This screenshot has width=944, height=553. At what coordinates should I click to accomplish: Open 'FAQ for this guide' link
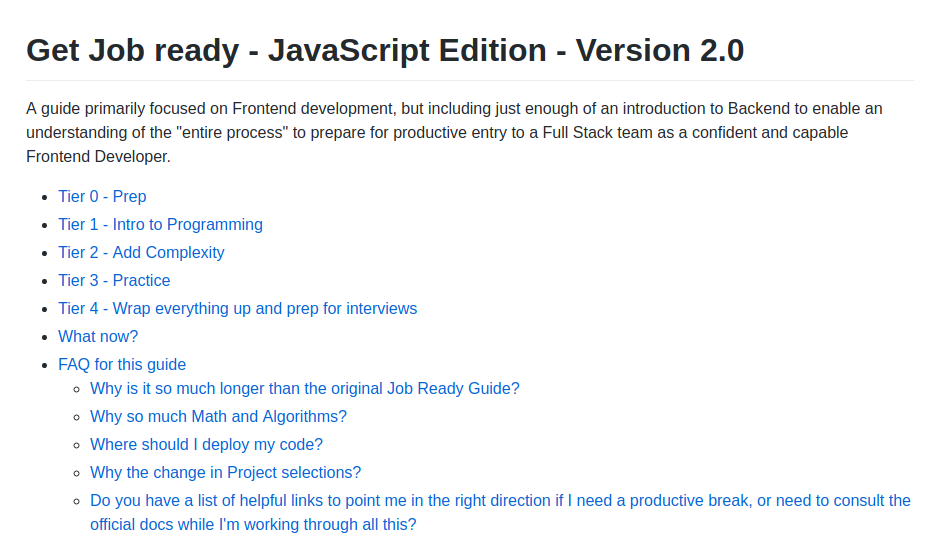(122, 365)
